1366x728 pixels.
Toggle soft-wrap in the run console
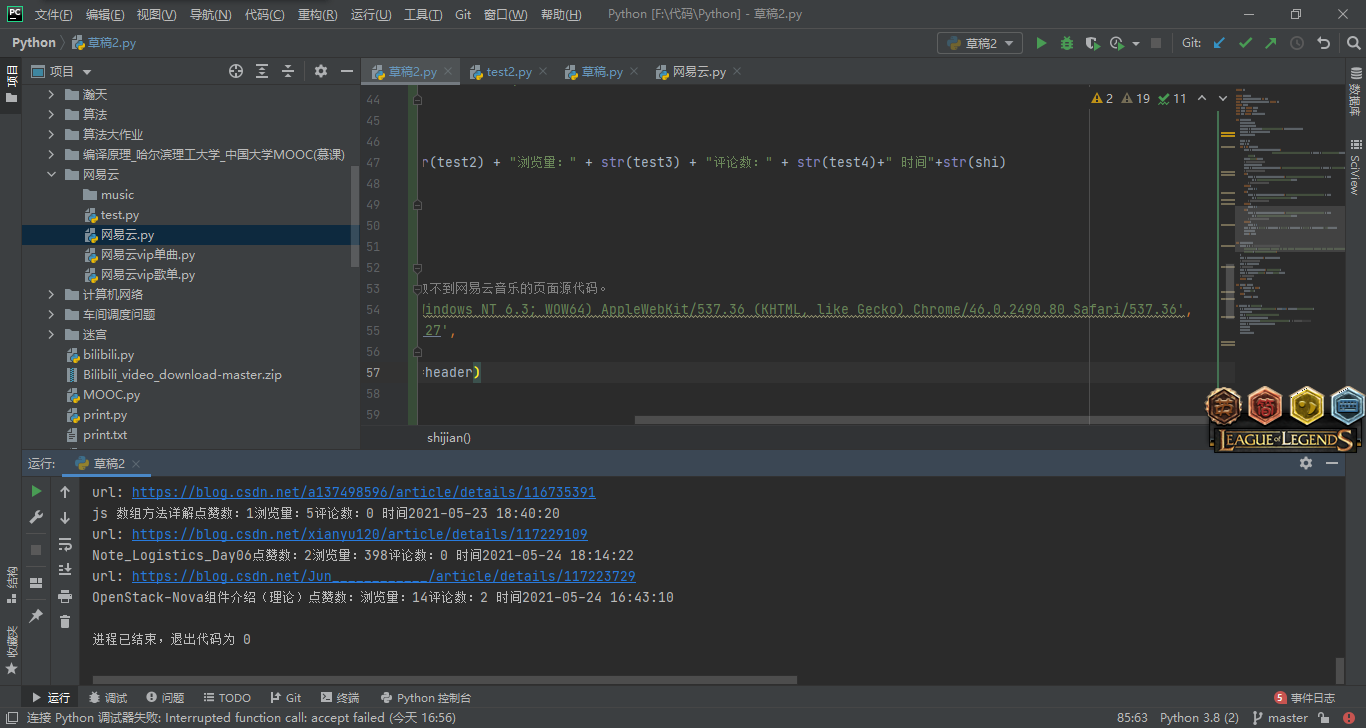click(65, 544)
